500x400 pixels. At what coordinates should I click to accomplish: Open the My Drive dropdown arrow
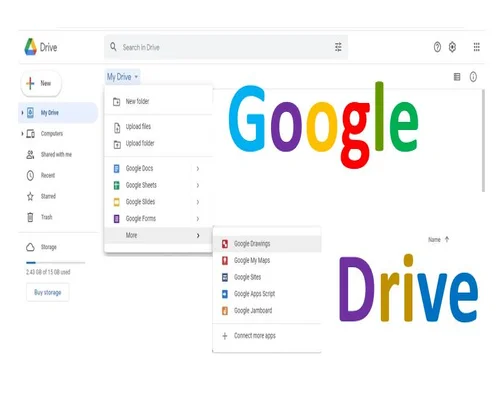136,77
